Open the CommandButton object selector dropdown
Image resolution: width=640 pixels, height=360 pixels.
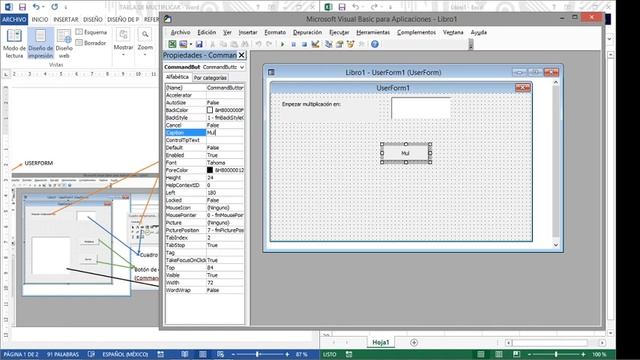pos(242,67)
